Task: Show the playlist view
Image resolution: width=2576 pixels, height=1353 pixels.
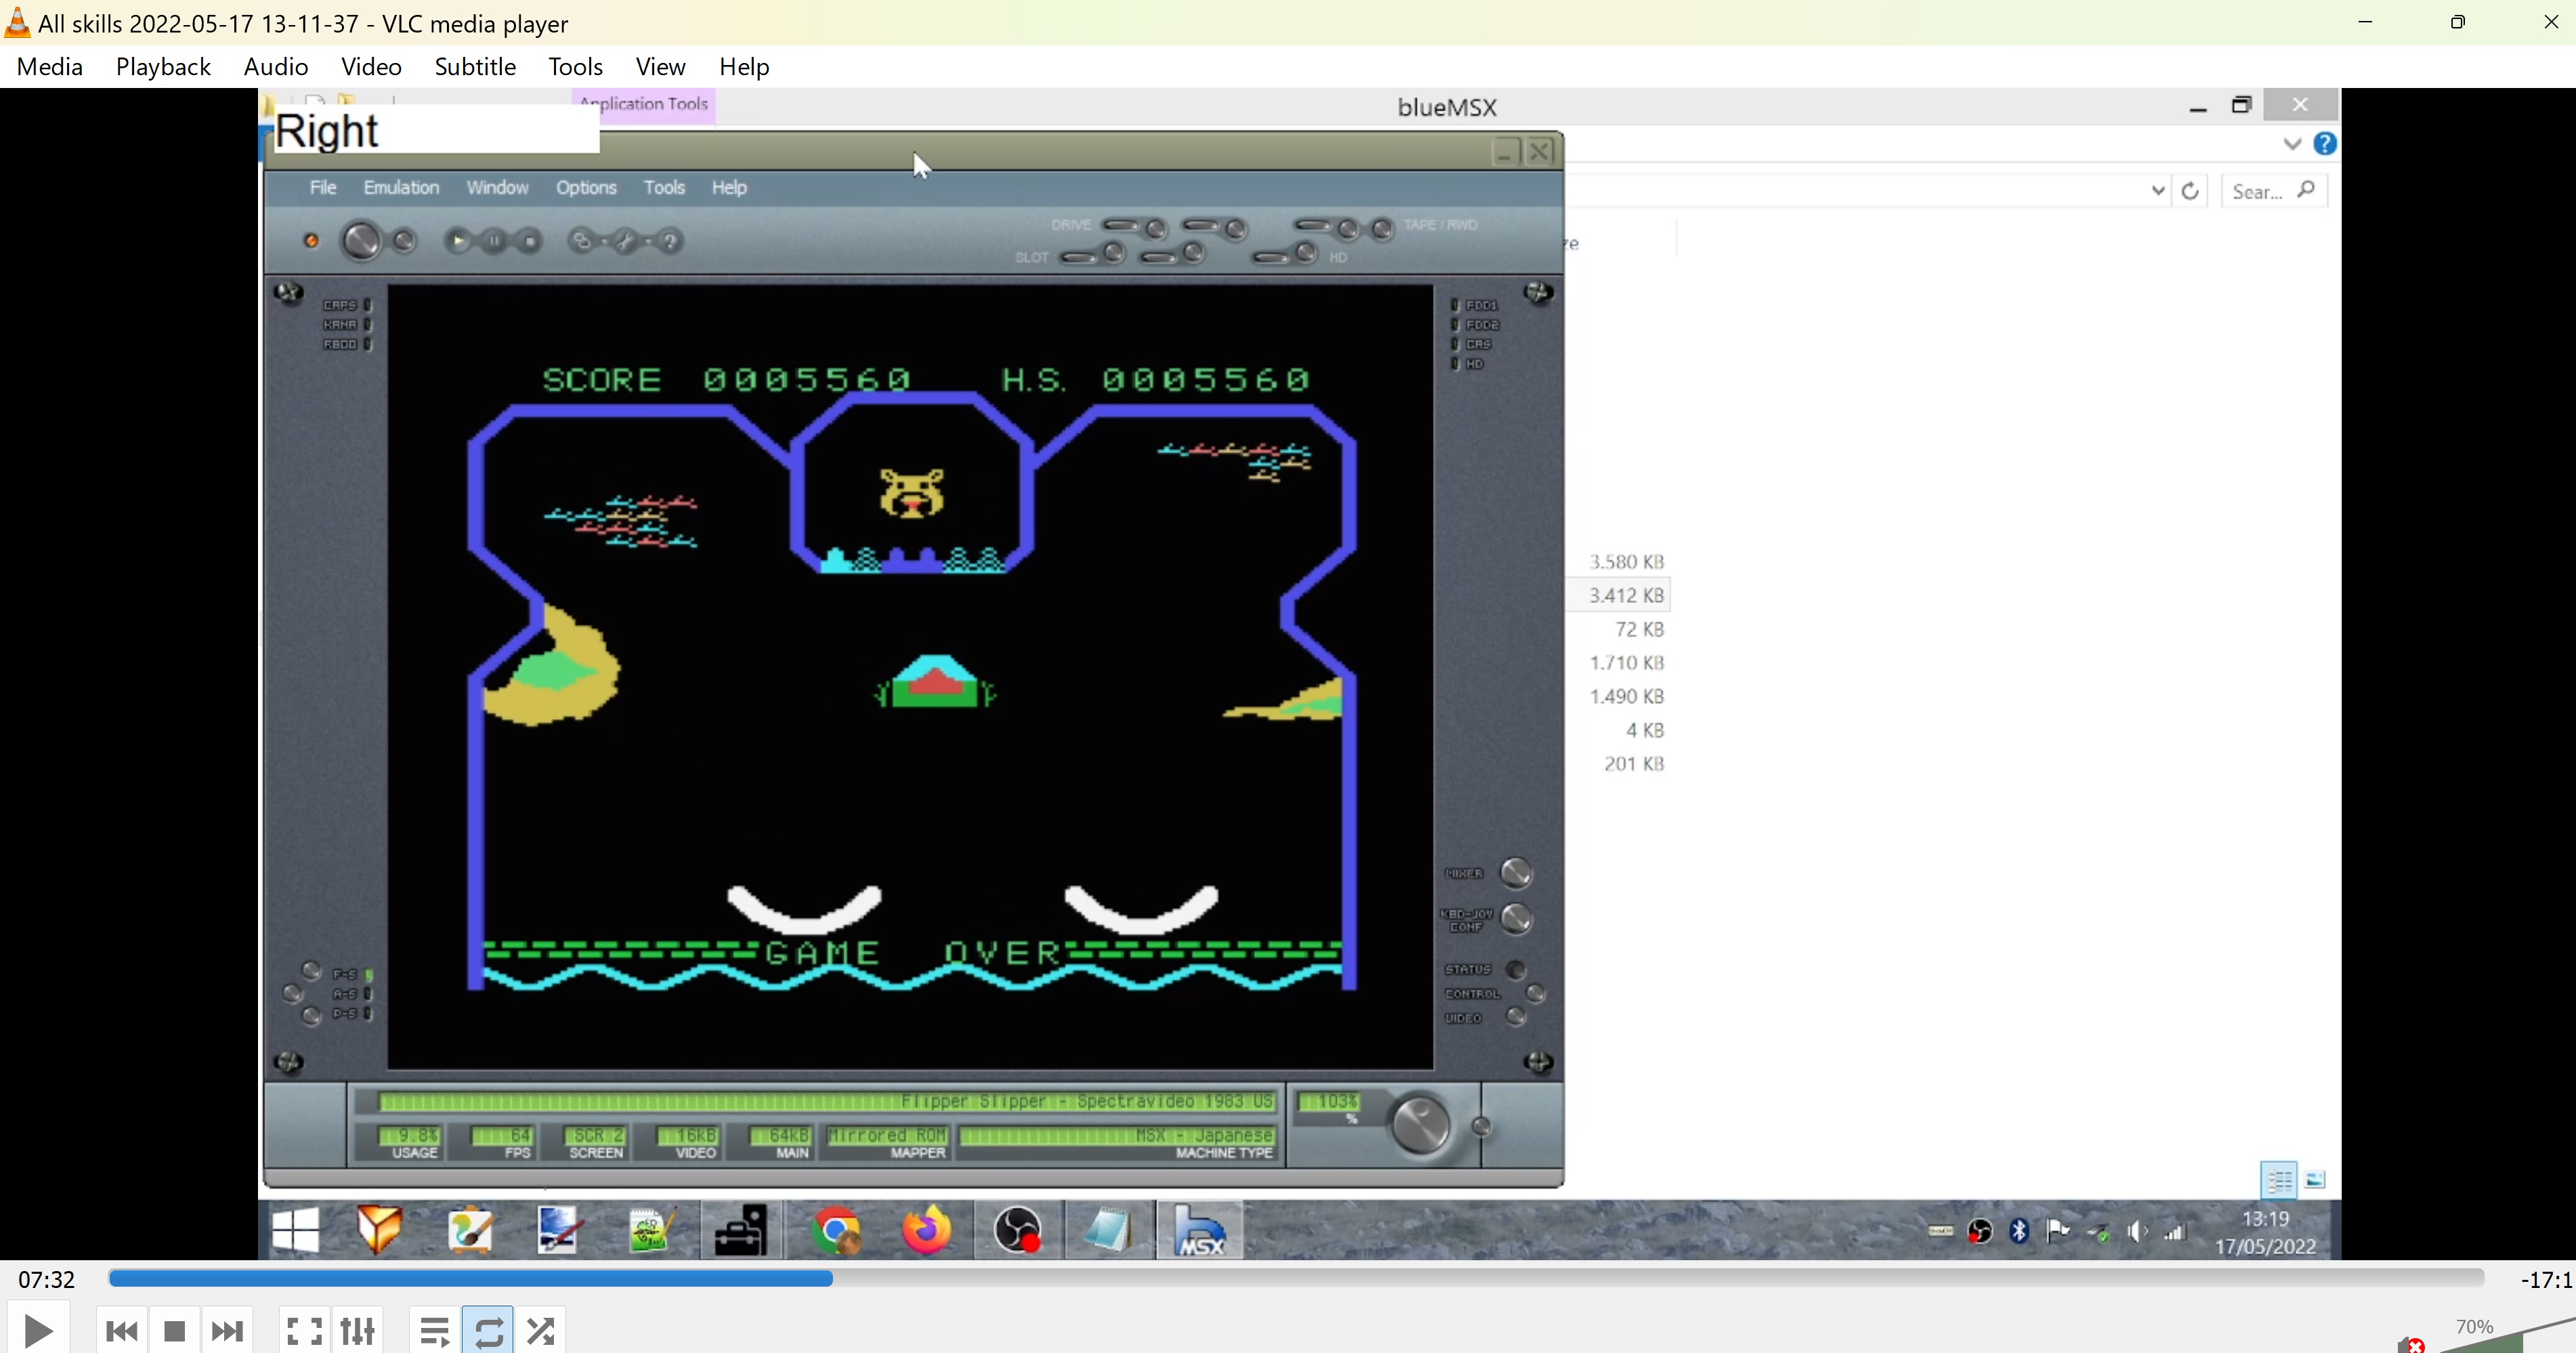Action: [434, 1330]
